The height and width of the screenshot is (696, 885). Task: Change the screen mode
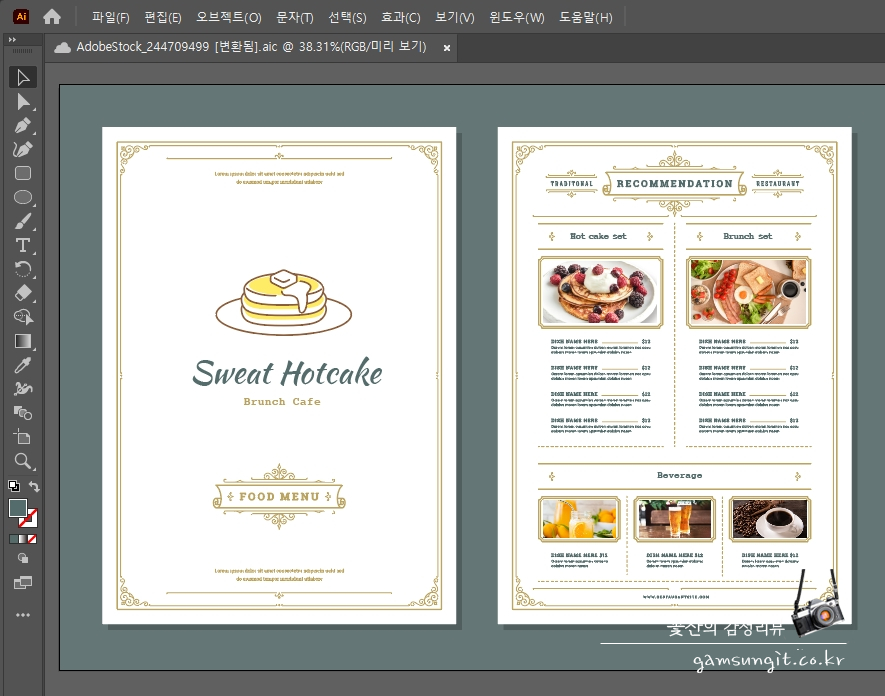(23, 583)
